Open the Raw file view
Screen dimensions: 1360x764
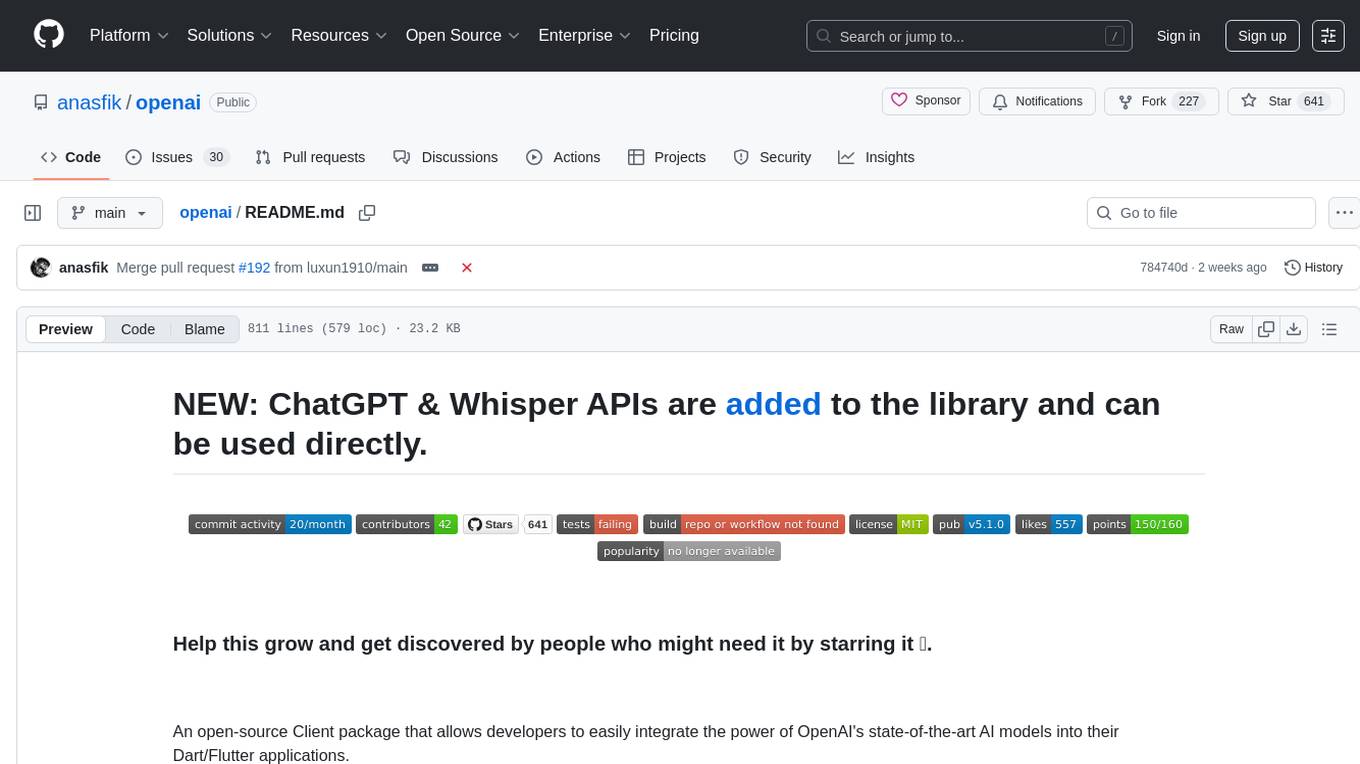tap(1231, 329)
